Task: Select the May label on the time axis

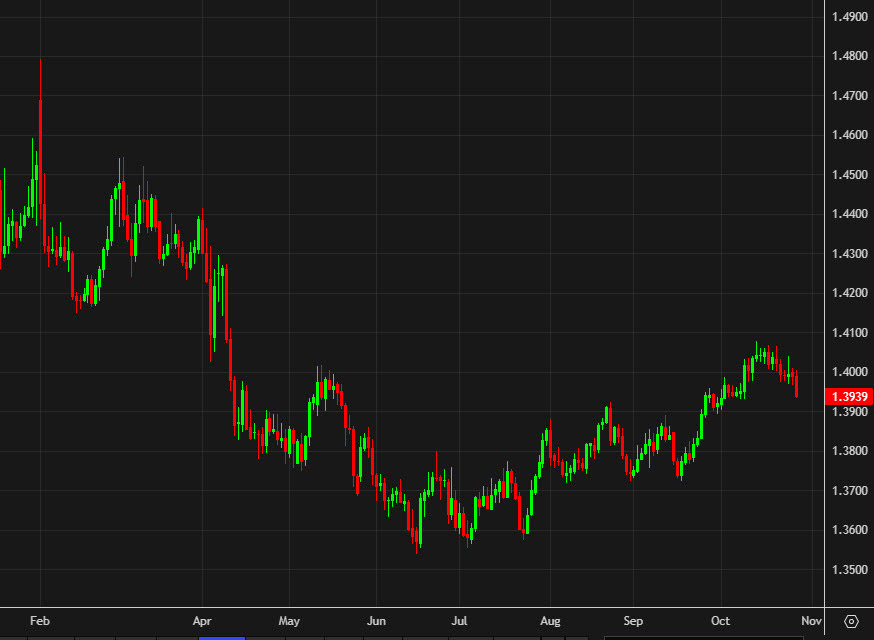Action: (x=289, y=621)
